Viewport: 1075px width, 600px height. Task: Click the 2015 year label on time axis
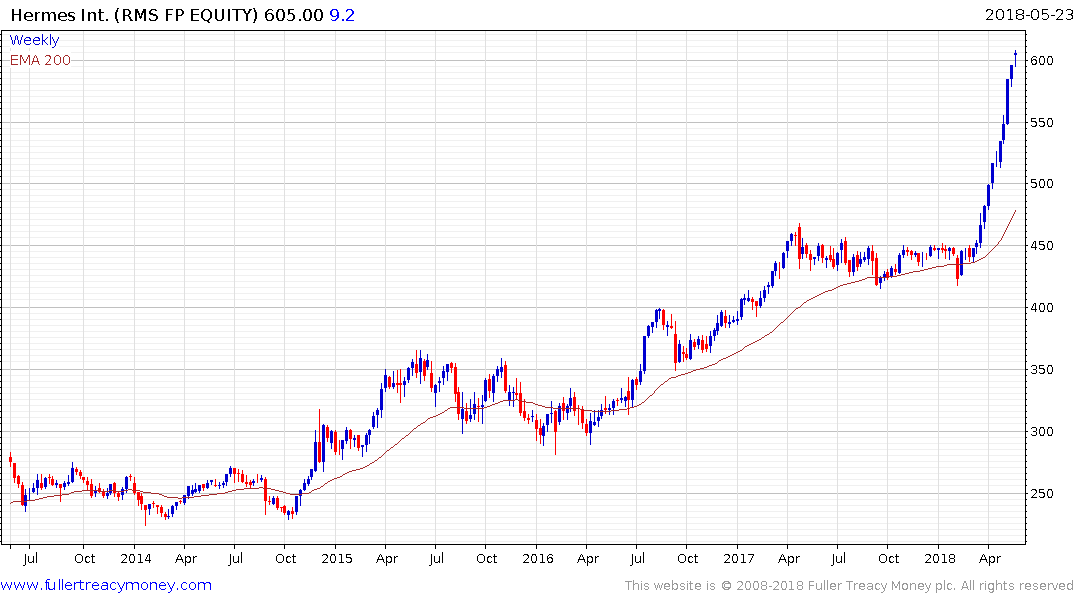337,558
